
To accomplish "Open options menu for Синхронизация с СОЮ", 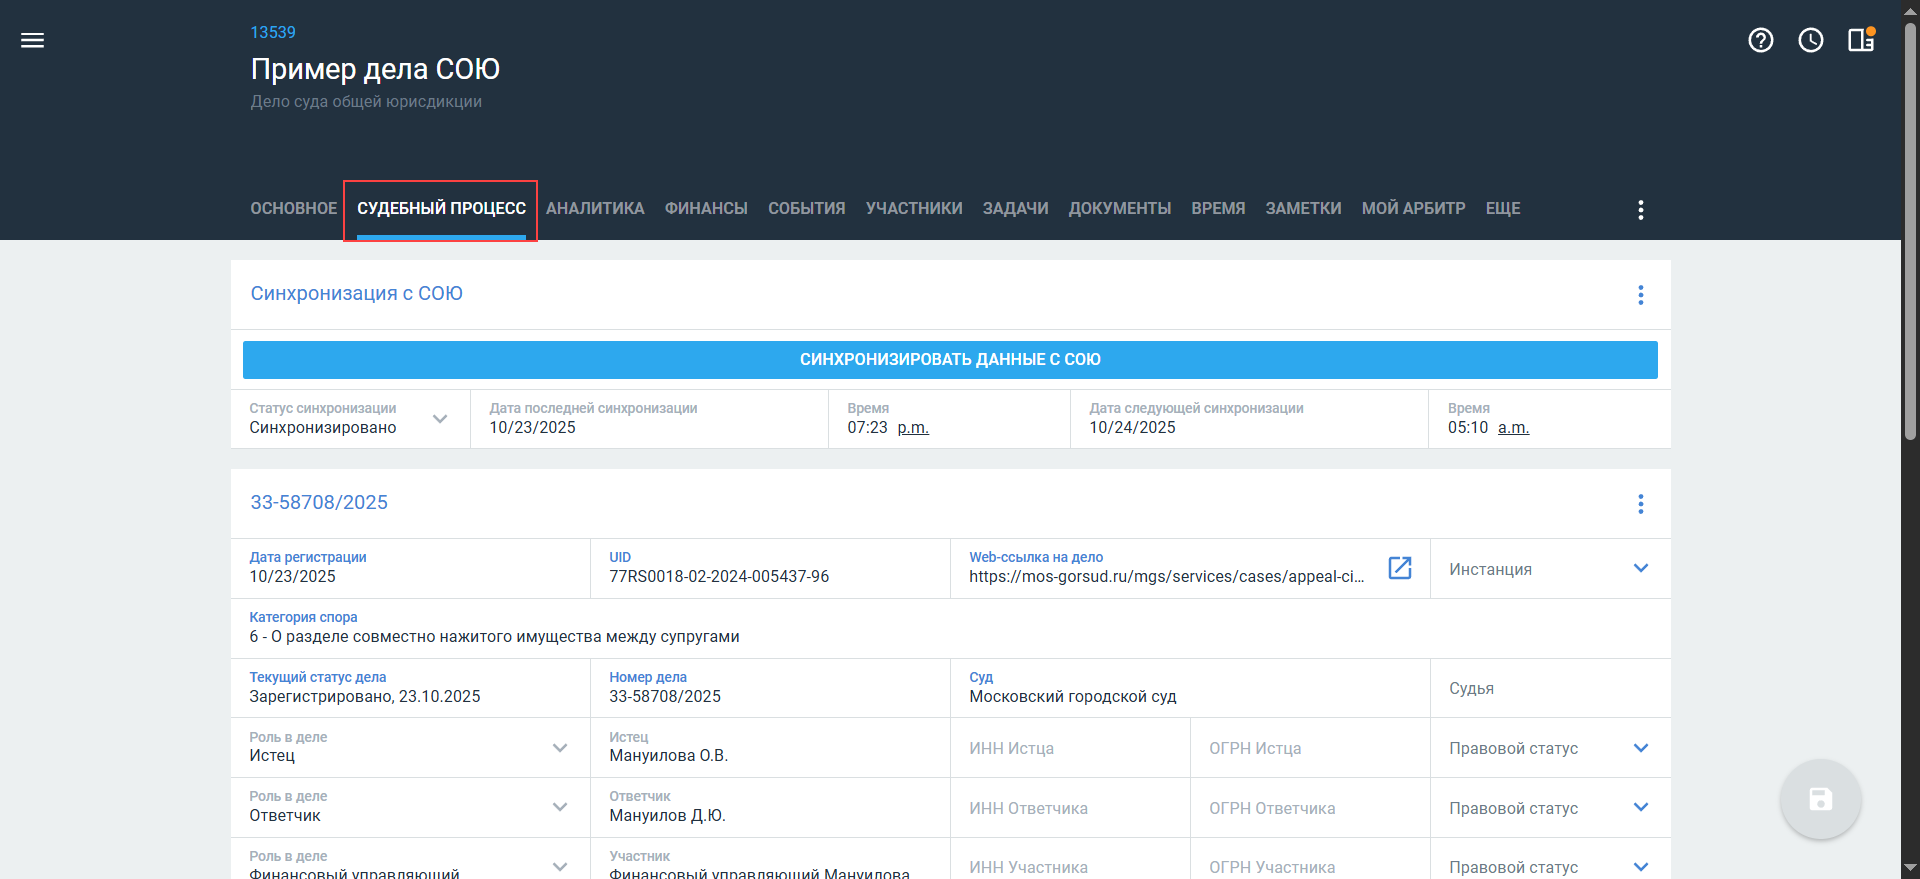I will point(1640,295).
